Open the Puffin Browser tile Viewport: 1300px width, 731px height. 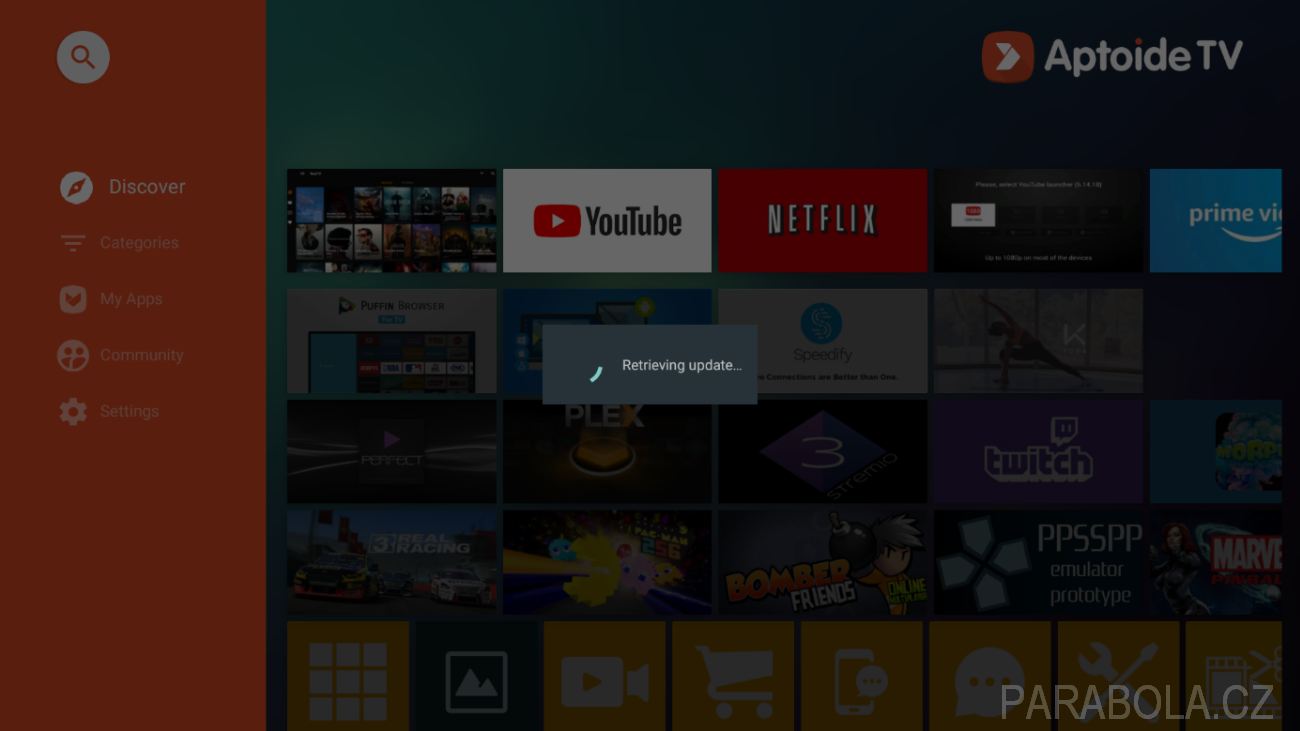click(391, 341)
